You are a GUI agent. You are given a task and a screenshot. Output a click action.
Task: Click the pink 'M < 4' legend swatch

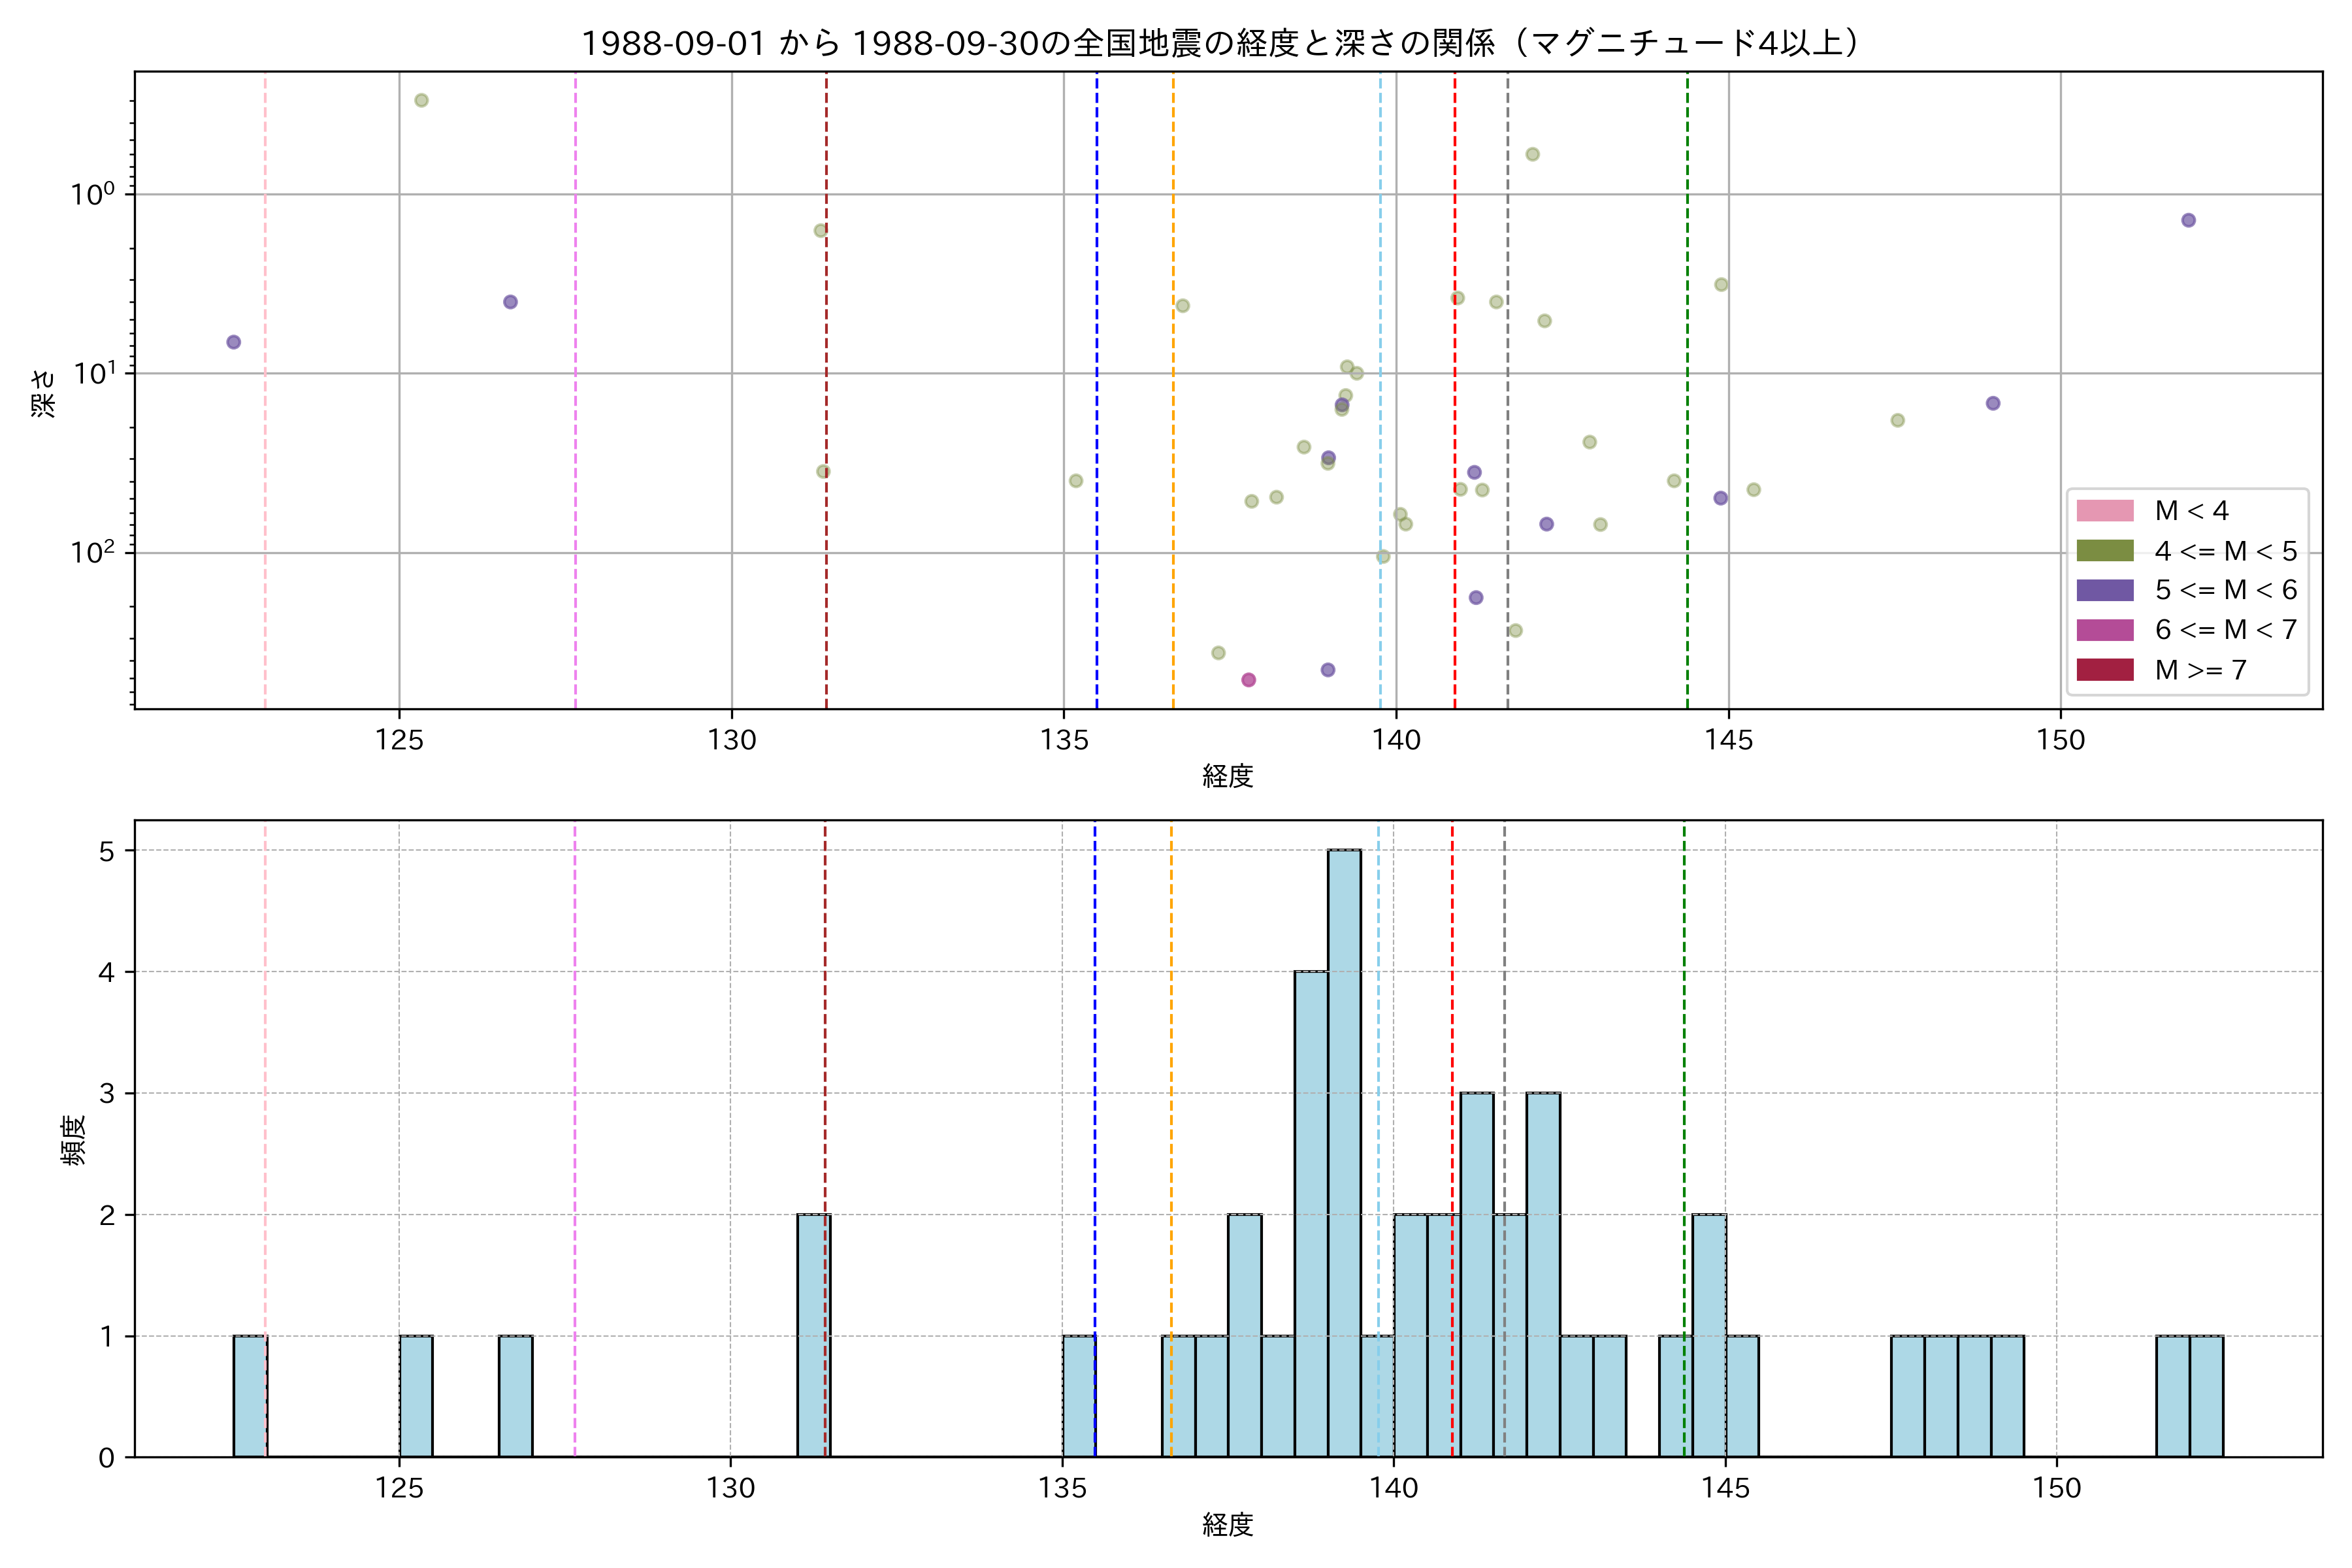click(x=2104, y=511)
